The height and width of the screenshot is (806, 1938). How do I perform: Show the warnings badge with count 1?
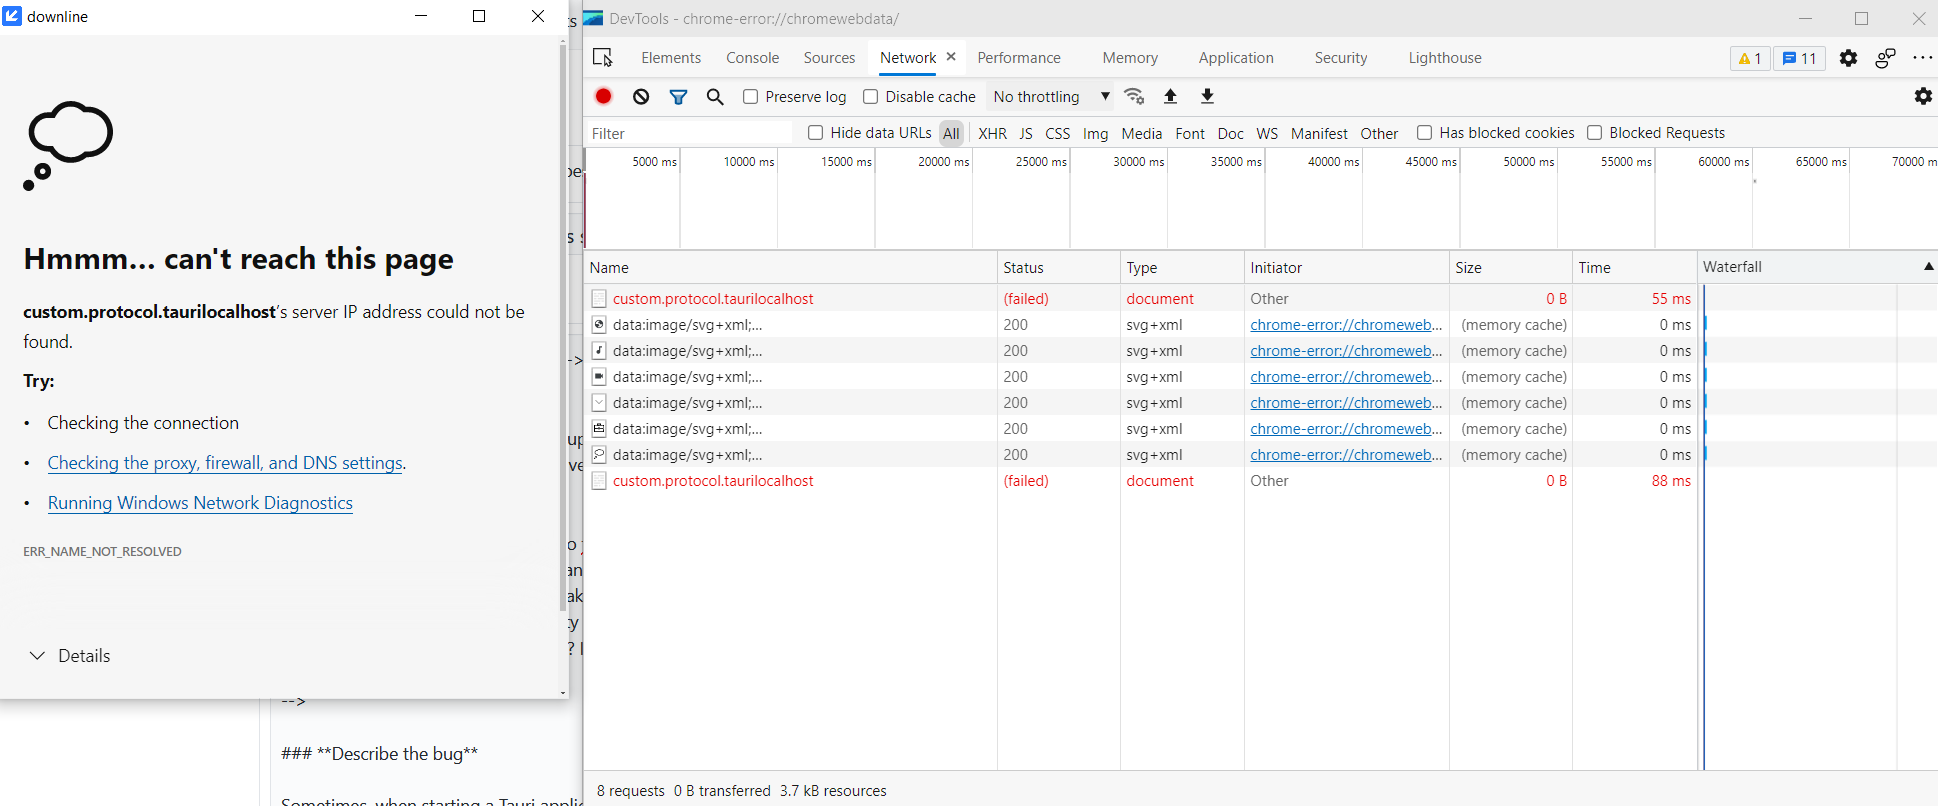click(1750, 58)
